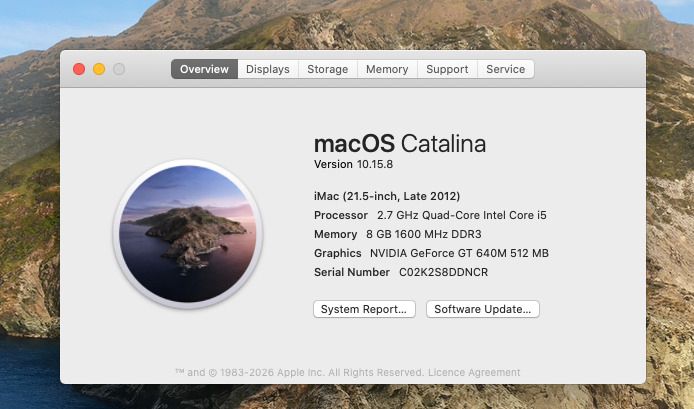
Task: Go to the Support tab
Action: click(x=447, y=69)
